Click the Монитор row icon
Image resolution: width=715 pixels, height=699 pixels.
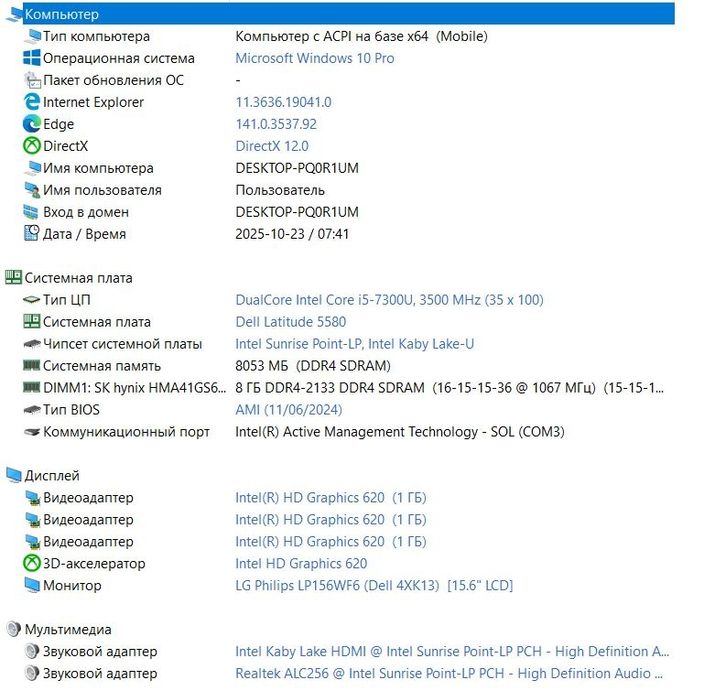(x=32, y=585)
